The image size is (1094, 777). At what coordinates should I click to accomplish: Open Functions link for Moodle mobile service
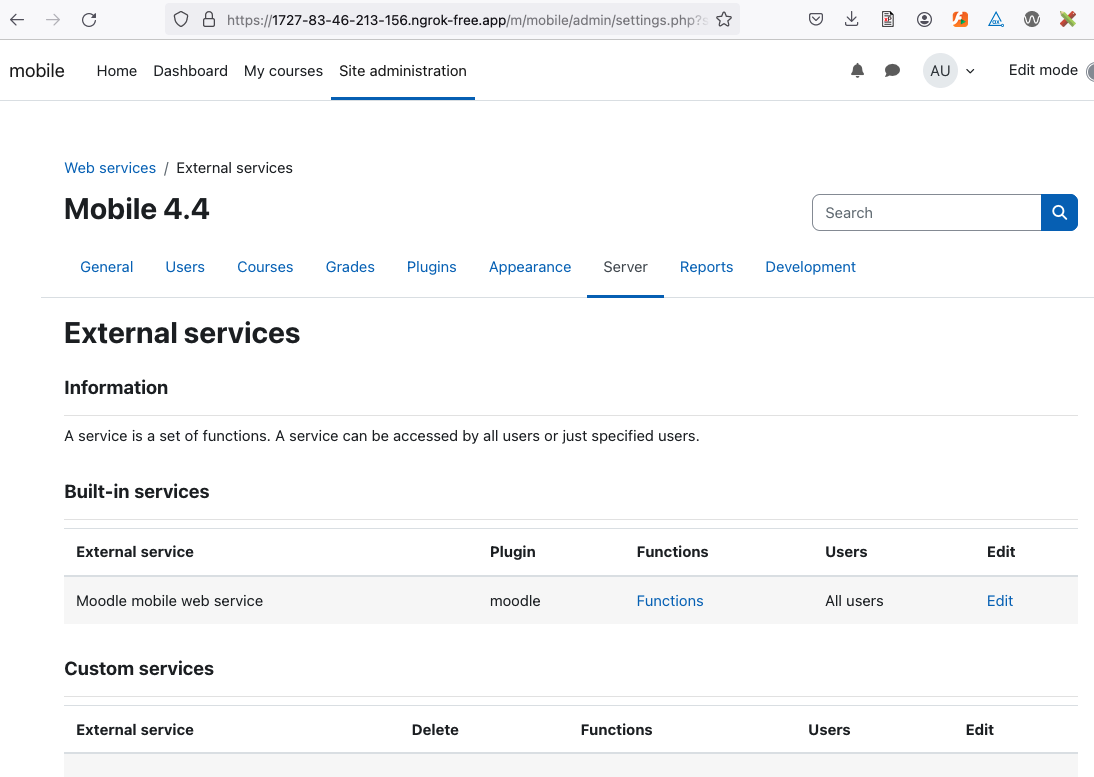(670, 601)
